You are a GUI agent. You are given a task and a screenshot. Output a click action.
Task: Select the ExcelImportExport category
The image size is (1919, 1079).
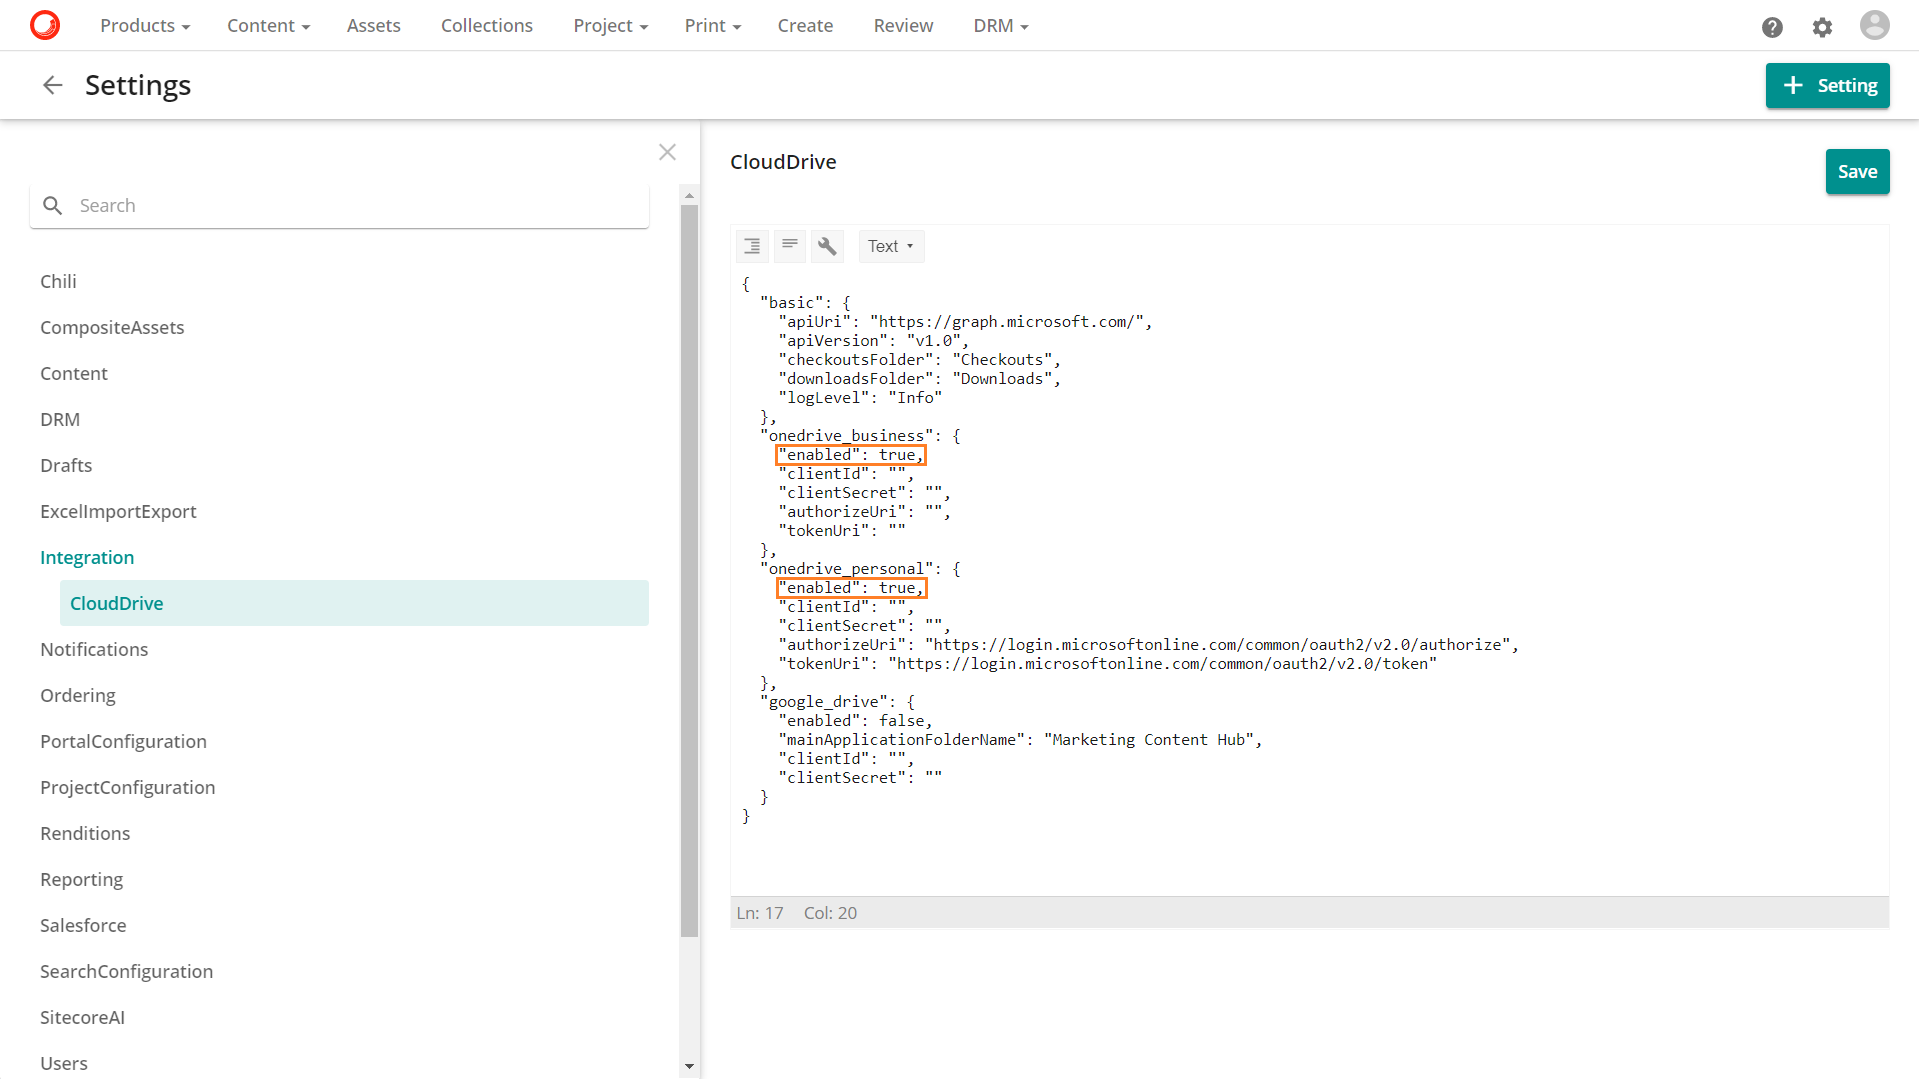click(x=118, y=511)
